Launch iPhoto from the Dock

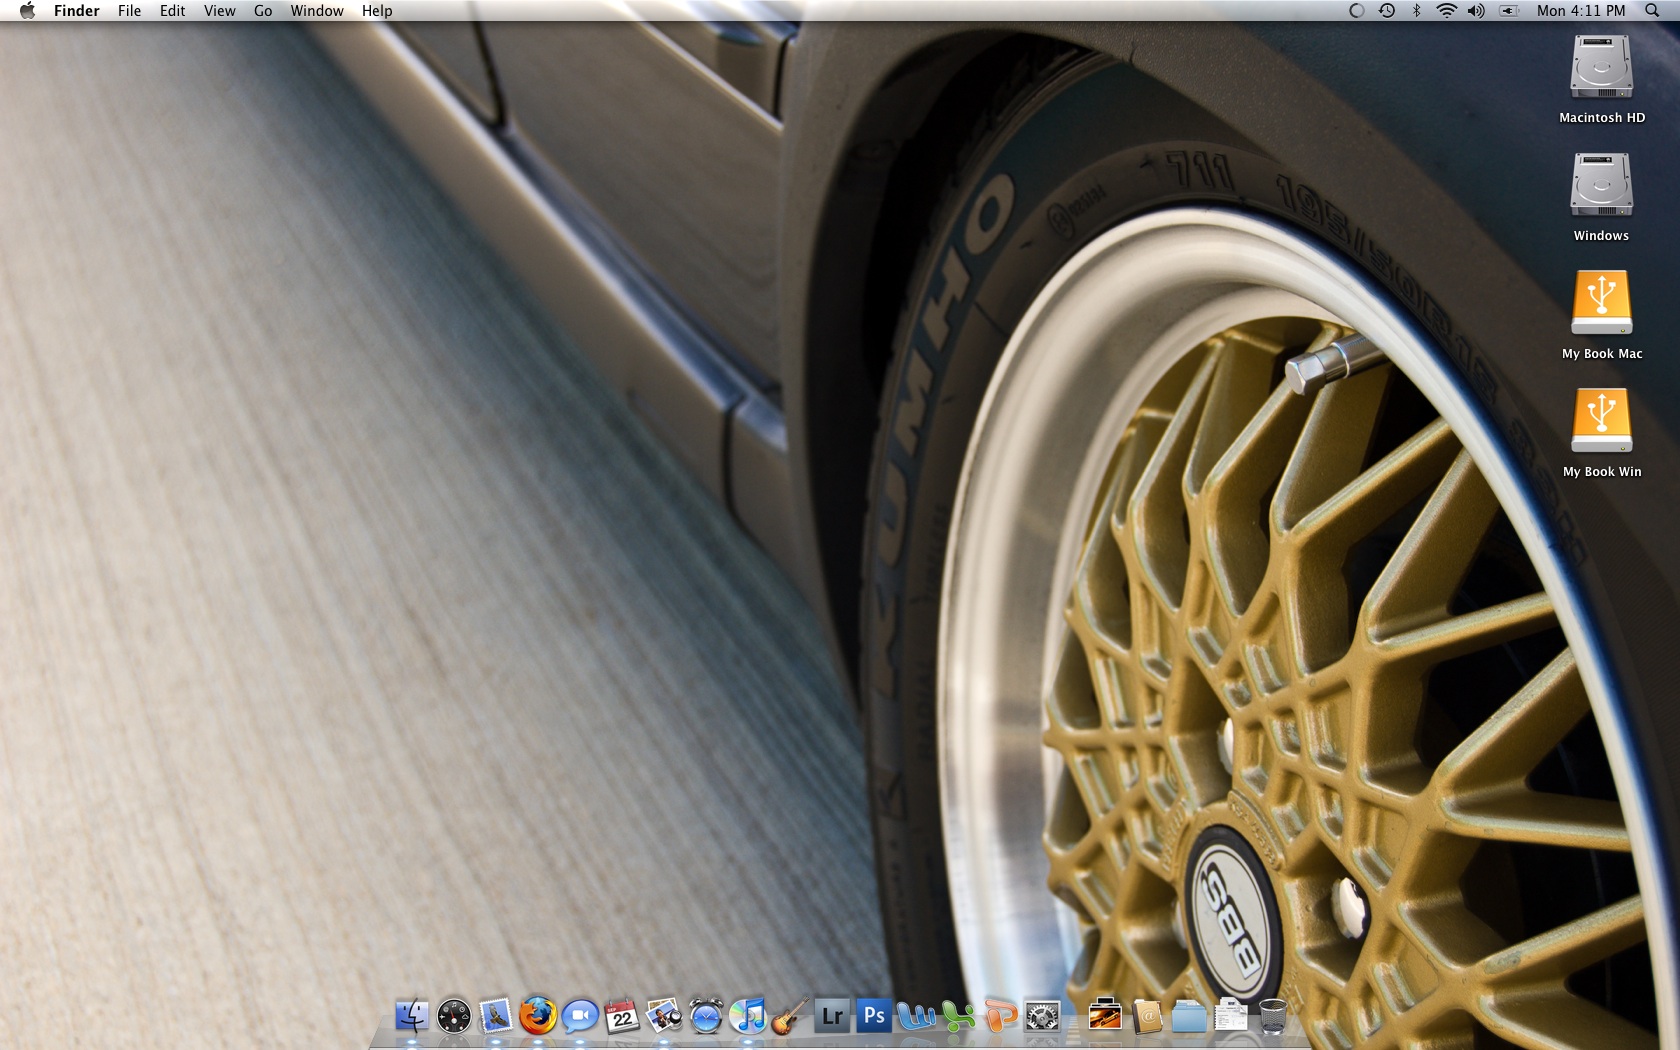click(x=664, y=1016)
